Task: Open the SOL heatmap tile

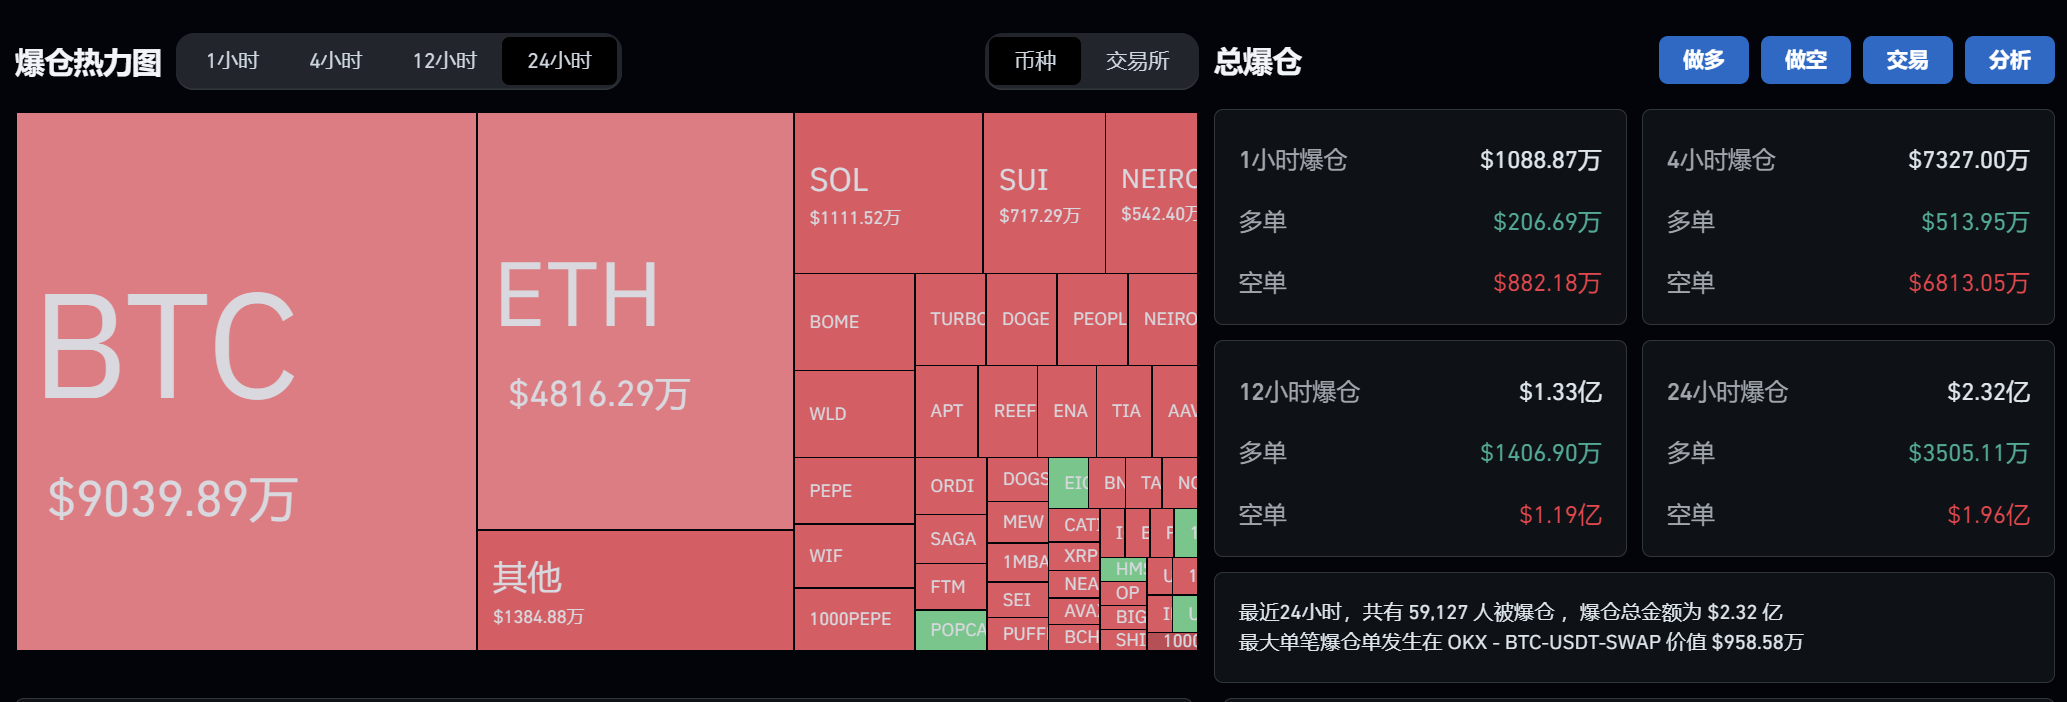Action: (888, 193)
